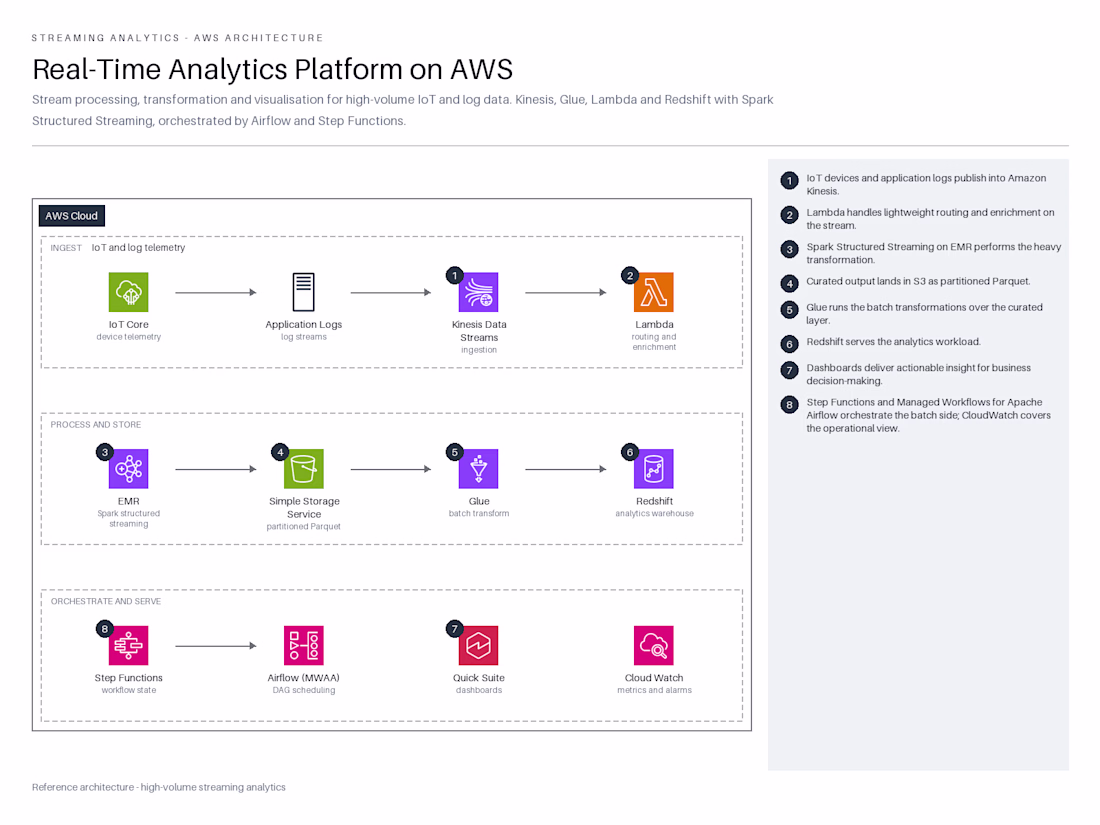1100x825 pixels.
Task: Click the 'Quick Suite' label
Action: coord(479,678)
